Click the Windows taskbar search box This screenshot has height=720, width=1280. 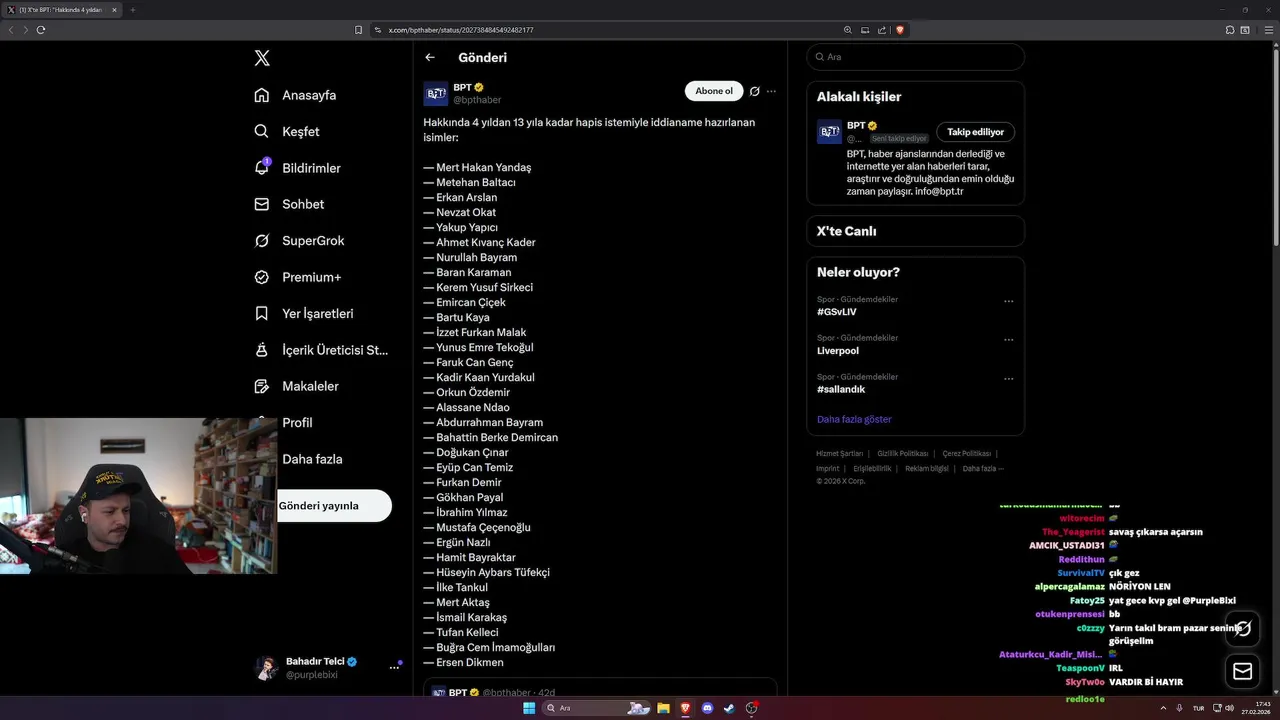[x=599, y=708]
